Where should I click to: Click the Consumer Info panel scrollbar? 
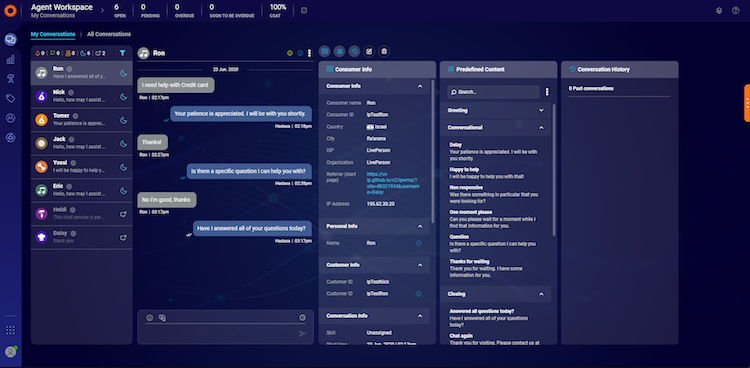tap(433, 151)
